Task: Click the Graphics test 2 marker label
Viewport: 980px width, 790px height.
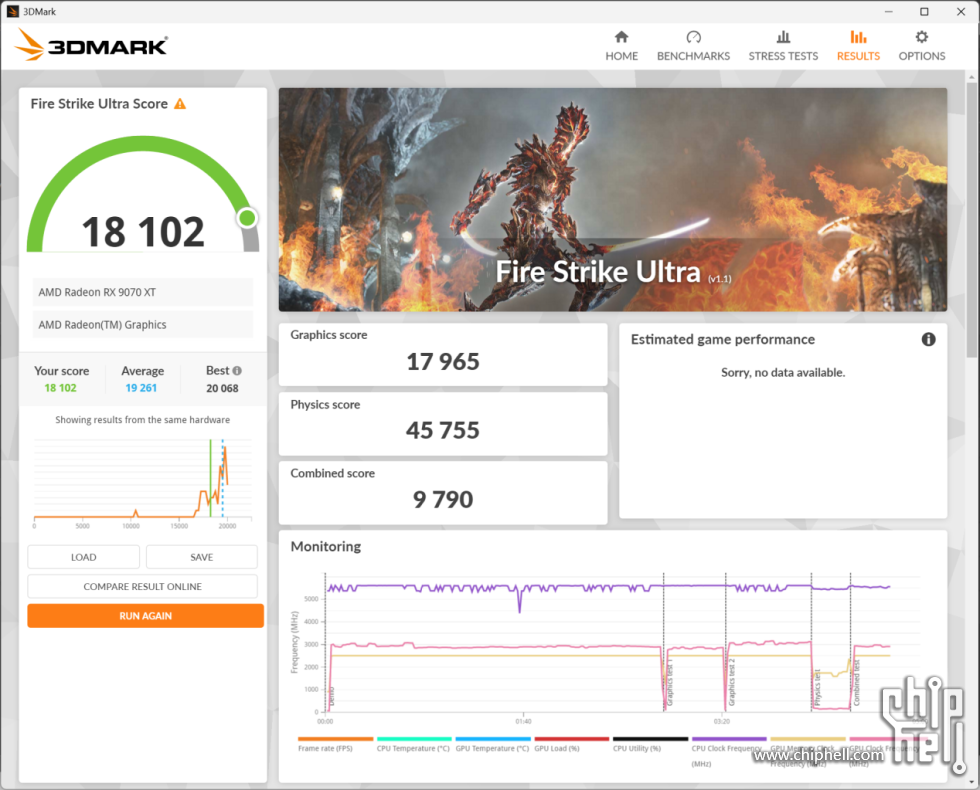Action: click(731, 682)
